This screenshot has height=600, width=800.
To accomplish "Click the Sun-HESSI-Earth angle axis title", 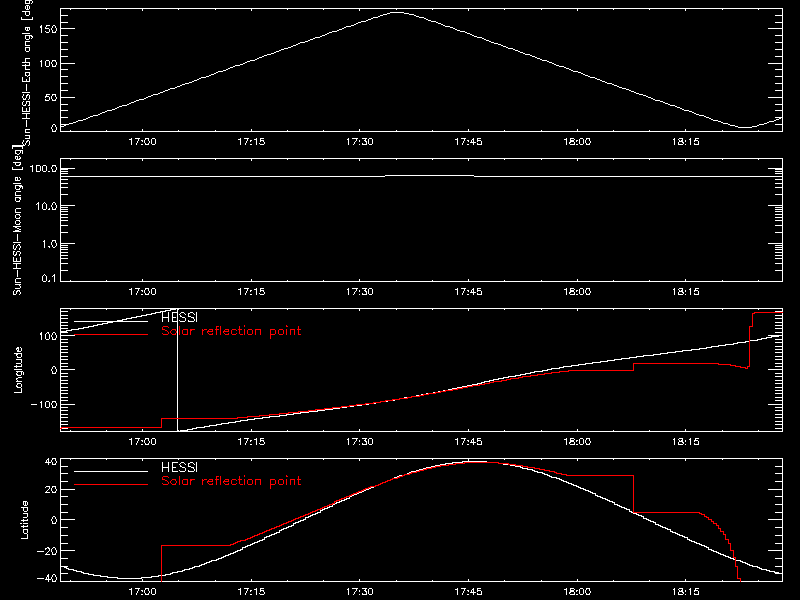I will tap(27, 72).
